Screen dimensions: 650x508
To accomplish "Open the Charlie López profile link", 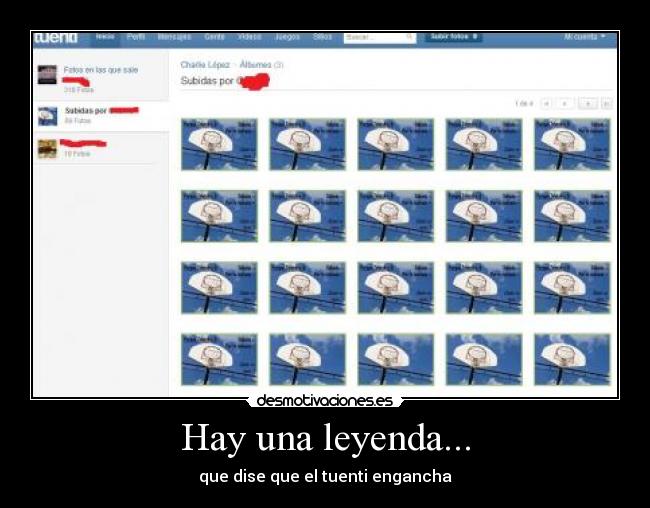I will pos(205,65).
